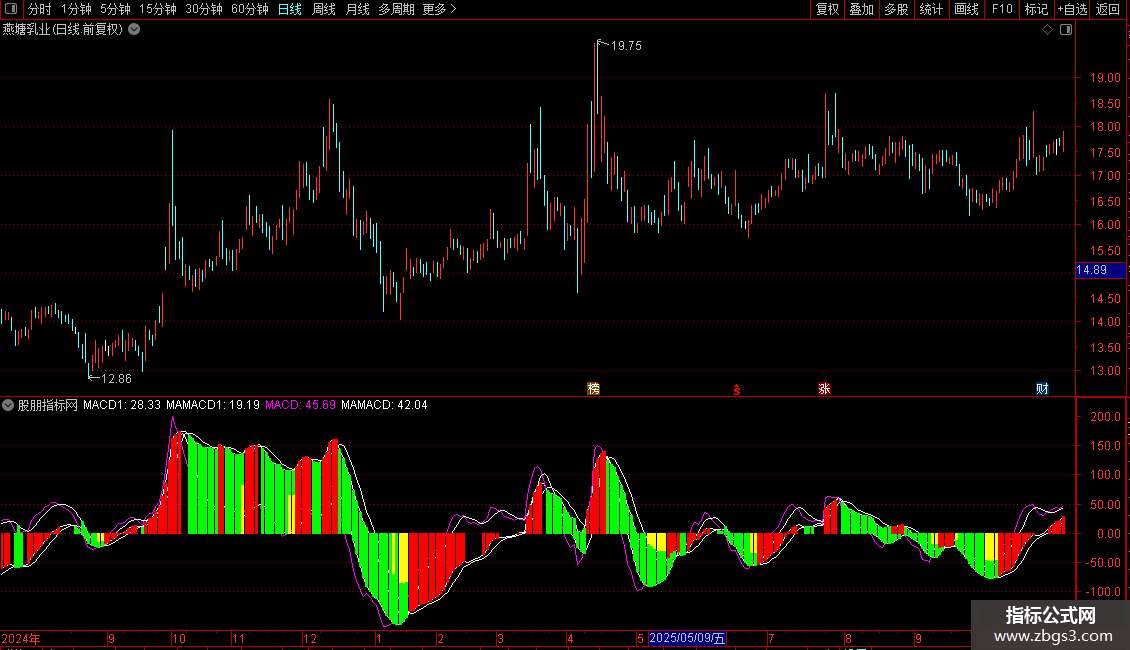Screen dimensions: 1130x650
Task: Click the panel layout icon at top-left
Action: click(x=11, y=9)
